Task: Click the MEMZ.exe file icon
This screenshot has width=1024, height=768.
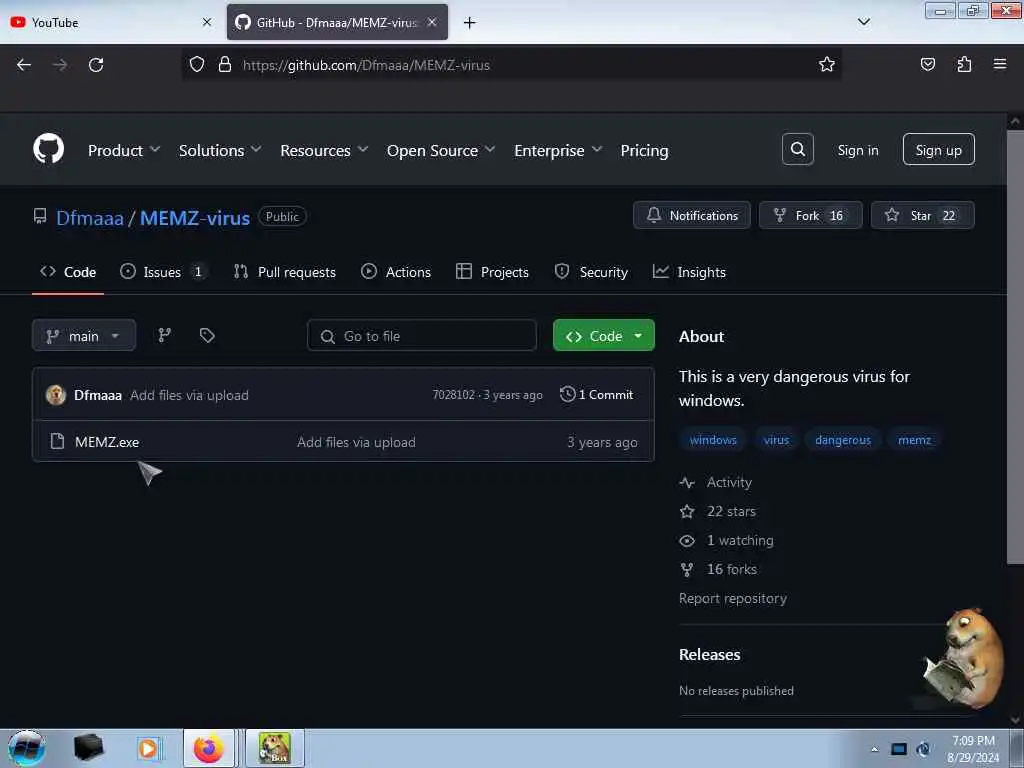Action: point(57,441)
